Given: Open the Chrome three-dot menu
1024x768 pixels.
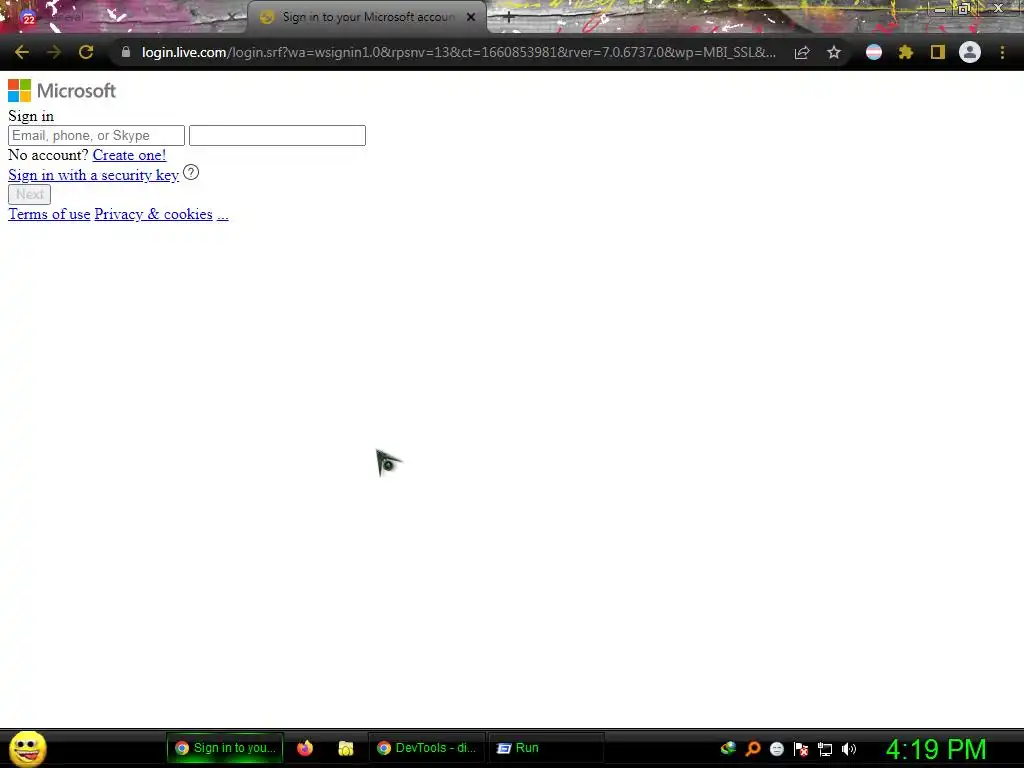Looking at the screenshot, I should [1002, 52].
